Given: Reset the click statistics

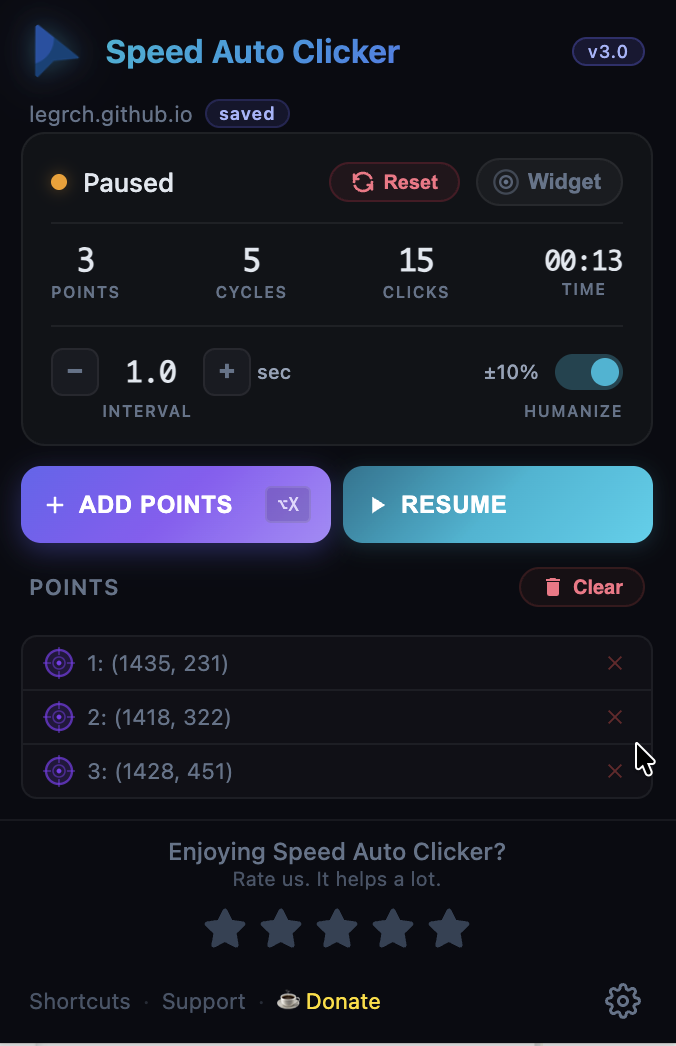Looking at the screenshot, I should point(394,182).
